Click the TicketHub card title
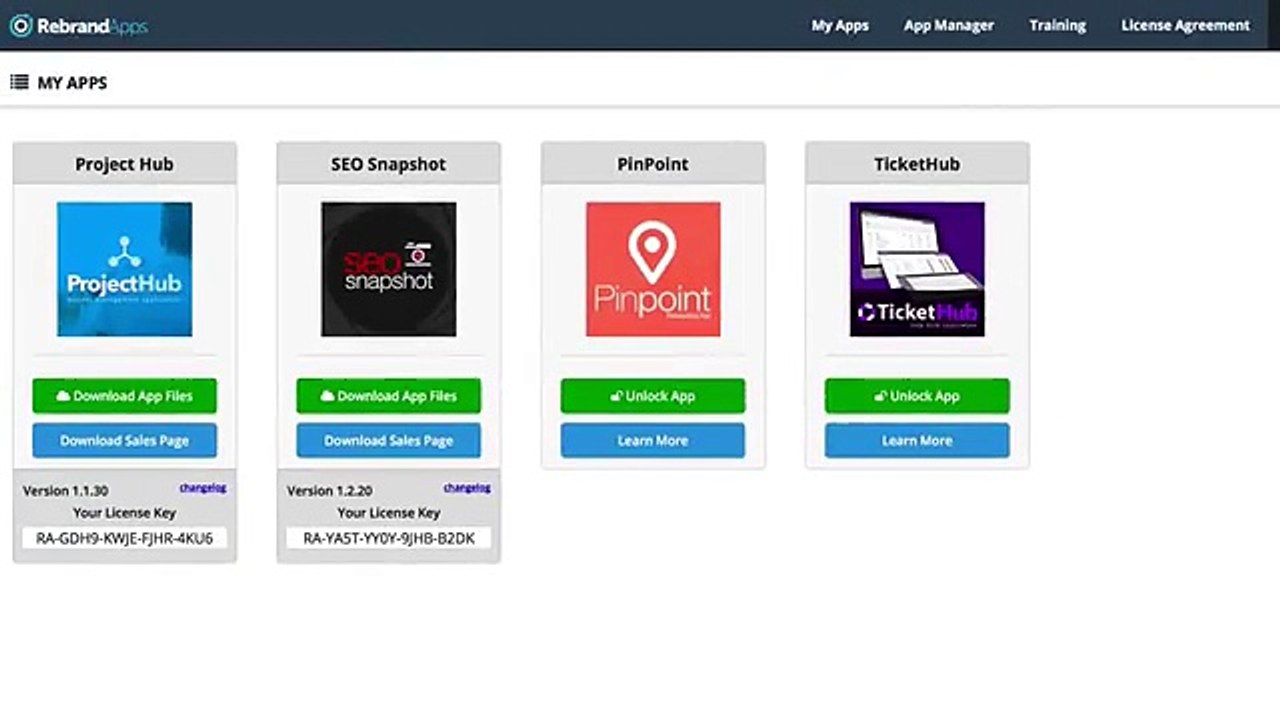The image size is (1280, 720). [x=917, y=164]
